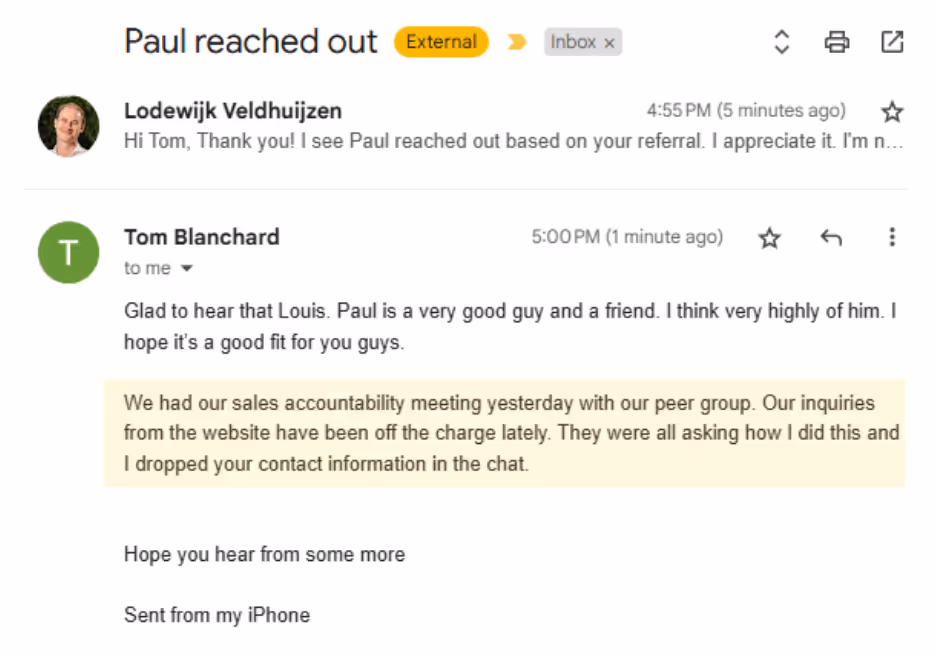Click the Inbox label chip
The width and height of the screenshot is (936, 658).
[573, 42]
